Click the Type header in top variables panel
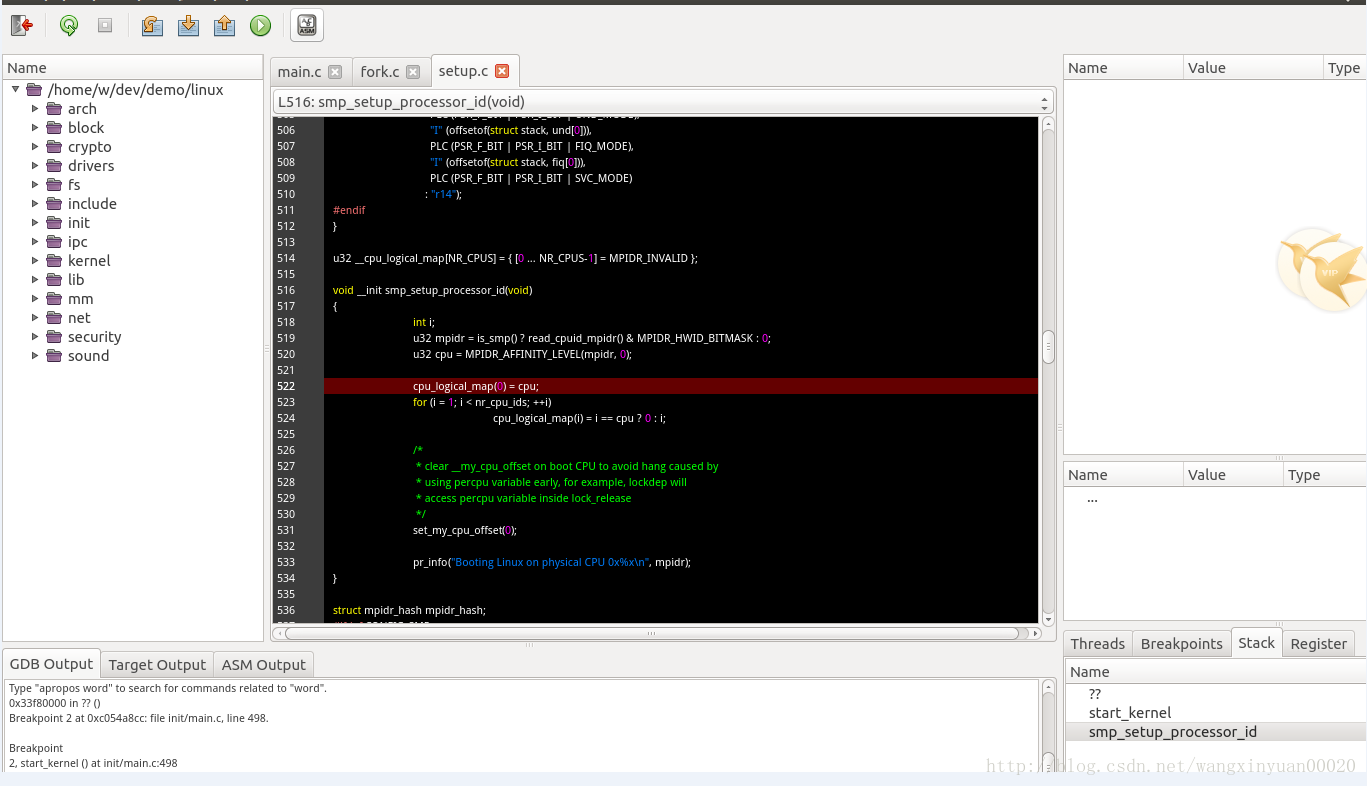The width and height of the screenshot is (1367, 786). 1344,68
